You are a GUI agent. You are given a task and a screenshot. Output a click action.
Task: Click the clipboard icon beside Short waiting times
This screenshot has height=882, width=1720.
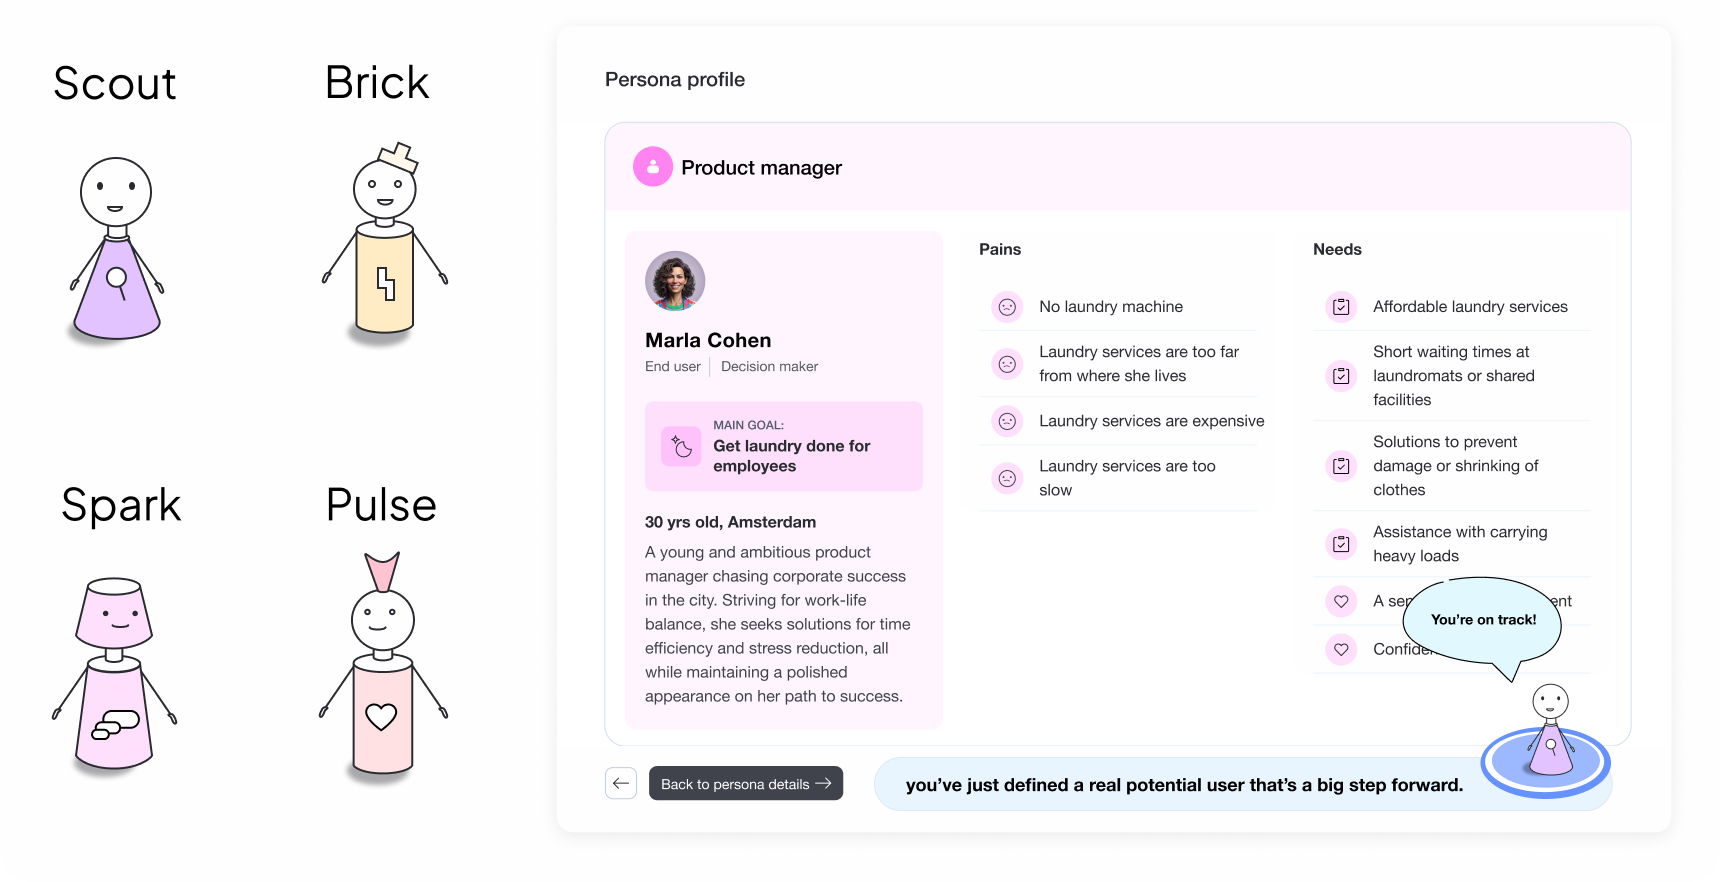pos(1341,376)
